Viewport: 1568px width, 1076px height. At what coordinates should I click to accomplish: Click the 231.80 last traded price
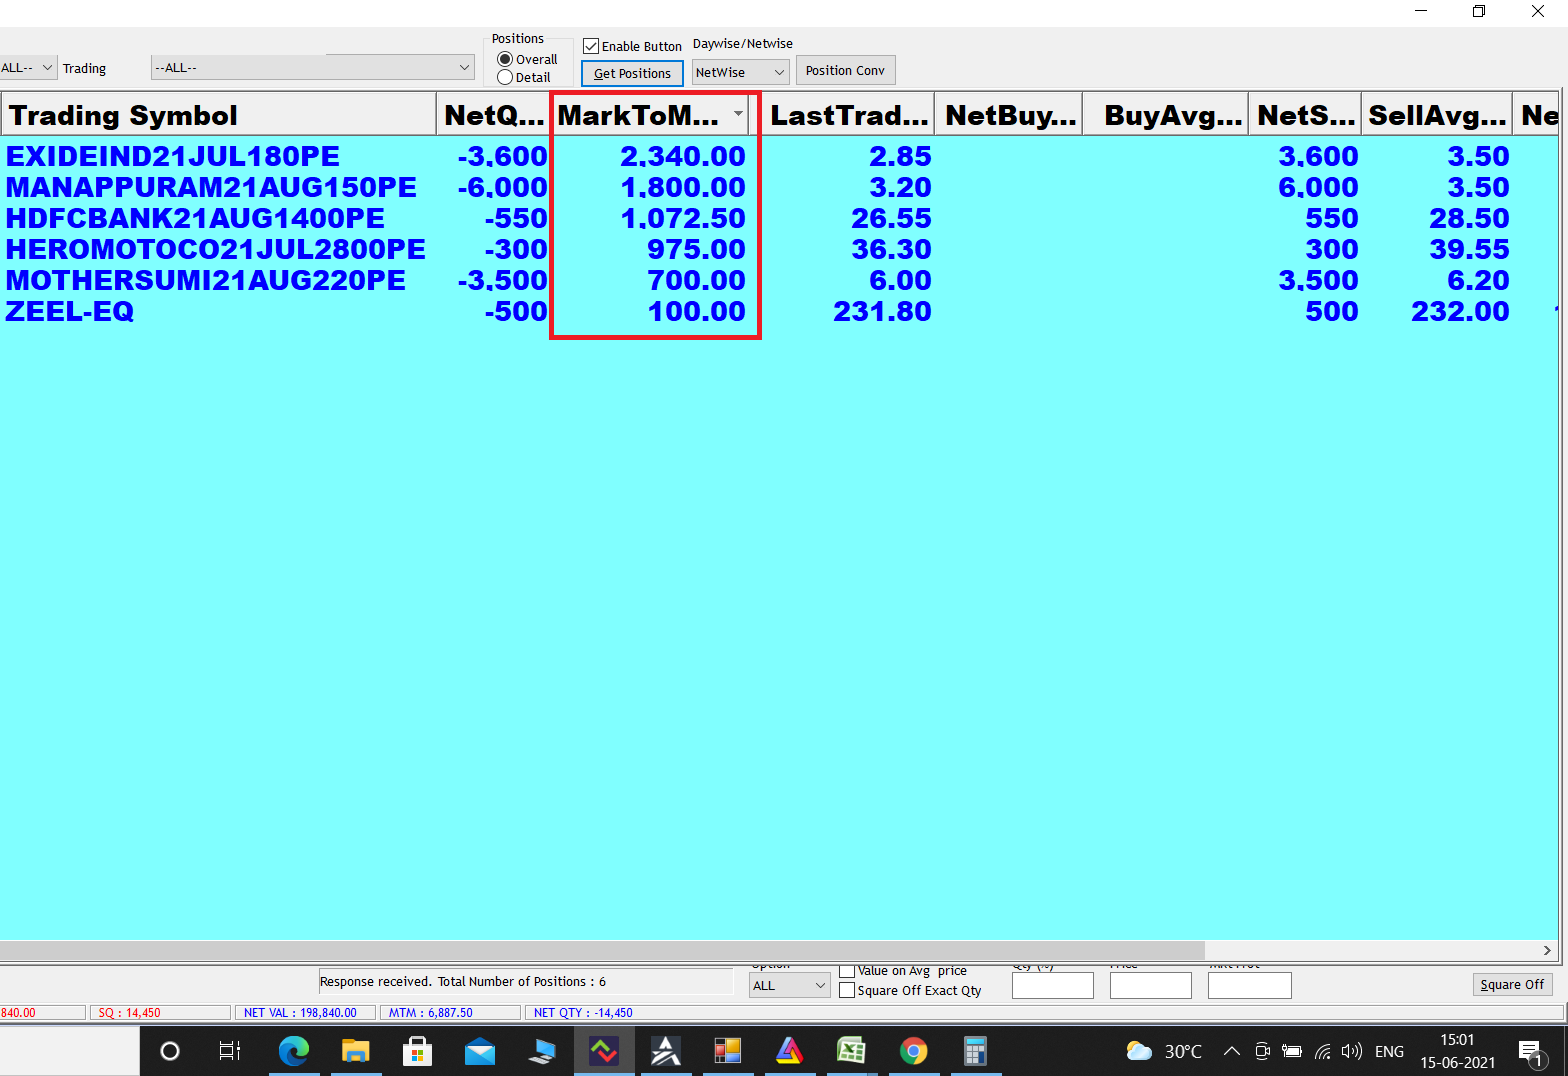pos(882,311)
